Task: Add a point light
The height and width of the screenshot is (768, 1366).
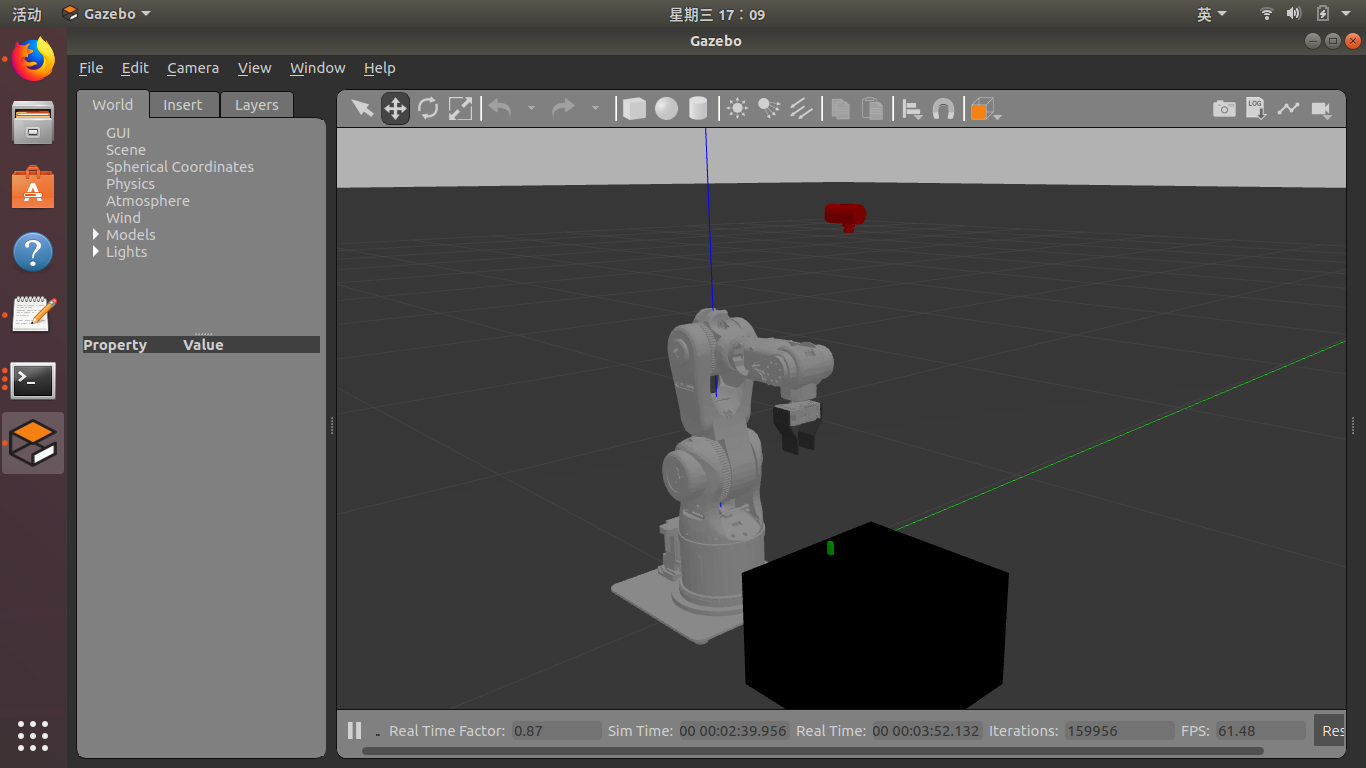Action: click(737, 108)
